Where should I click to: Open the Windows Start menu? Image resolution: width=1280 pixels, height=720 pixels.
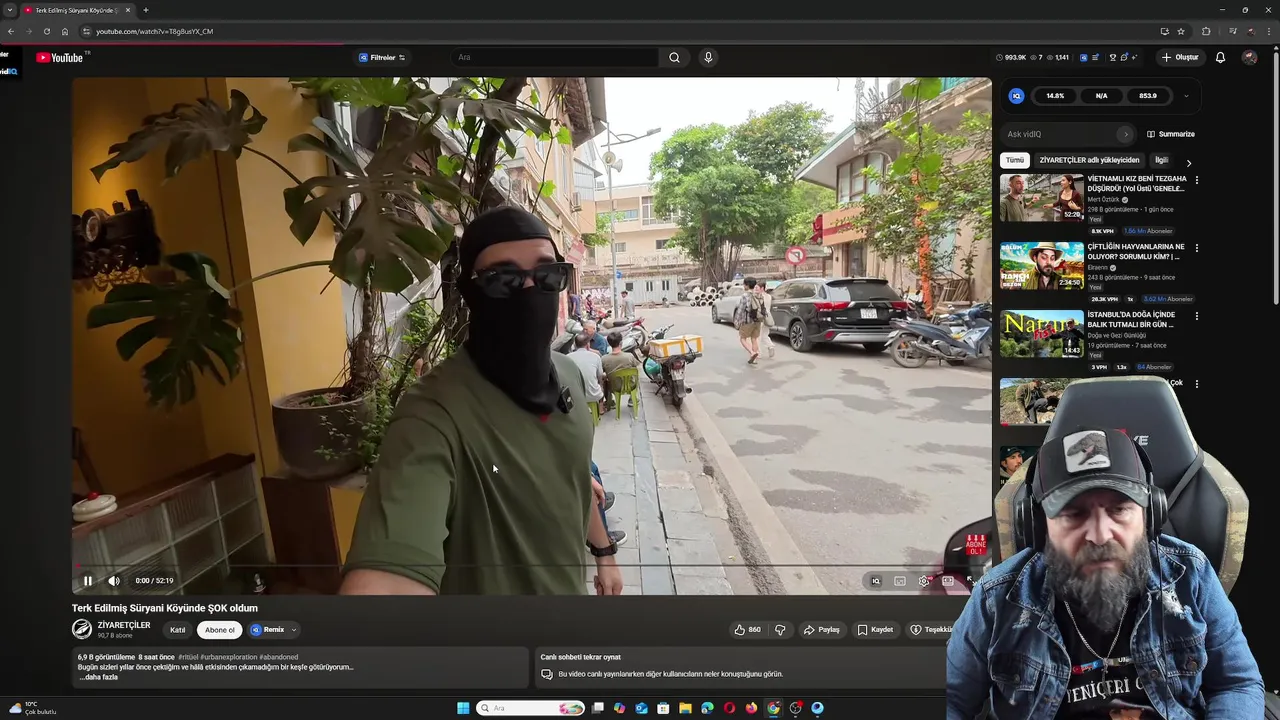pos(463,708)
